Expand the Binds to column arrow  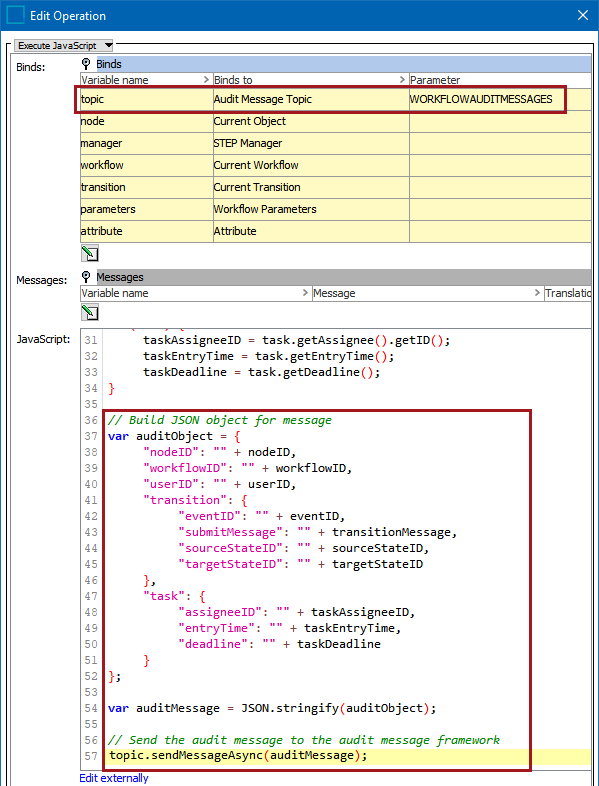click(x=402, y=80)
